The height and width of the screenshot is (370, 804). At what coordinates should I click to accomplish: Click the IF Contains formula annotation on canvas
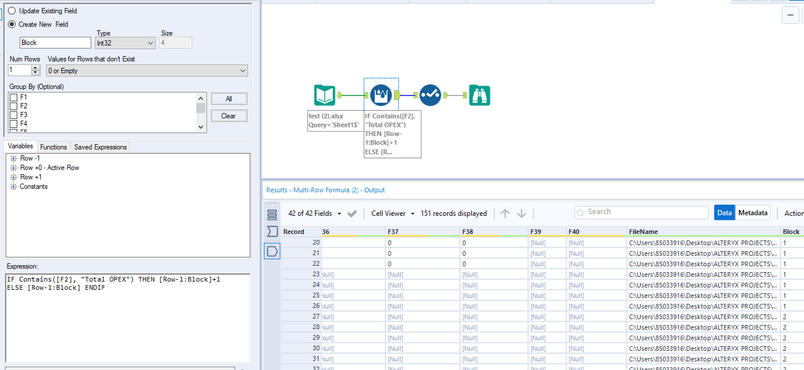[x=393, y=134]
